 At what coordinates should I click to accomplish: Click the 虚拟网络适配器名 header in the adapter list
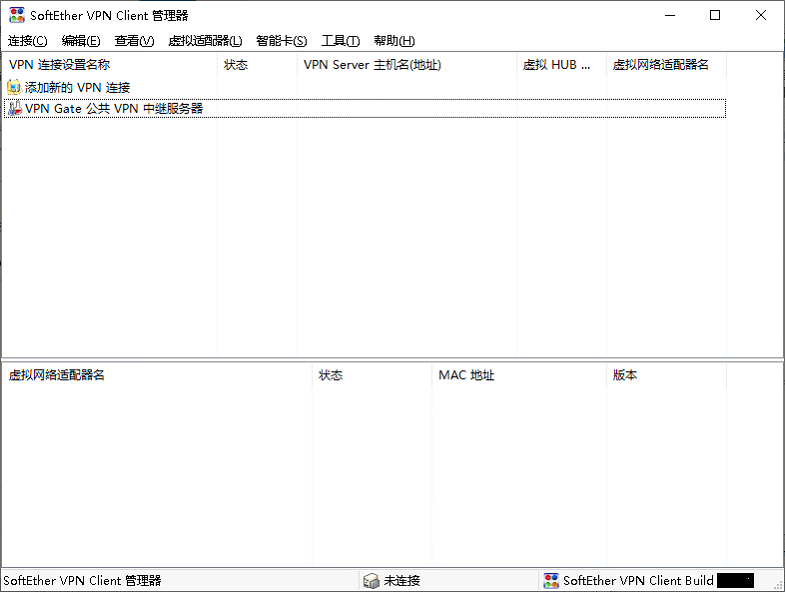click(x=157, y=375)
